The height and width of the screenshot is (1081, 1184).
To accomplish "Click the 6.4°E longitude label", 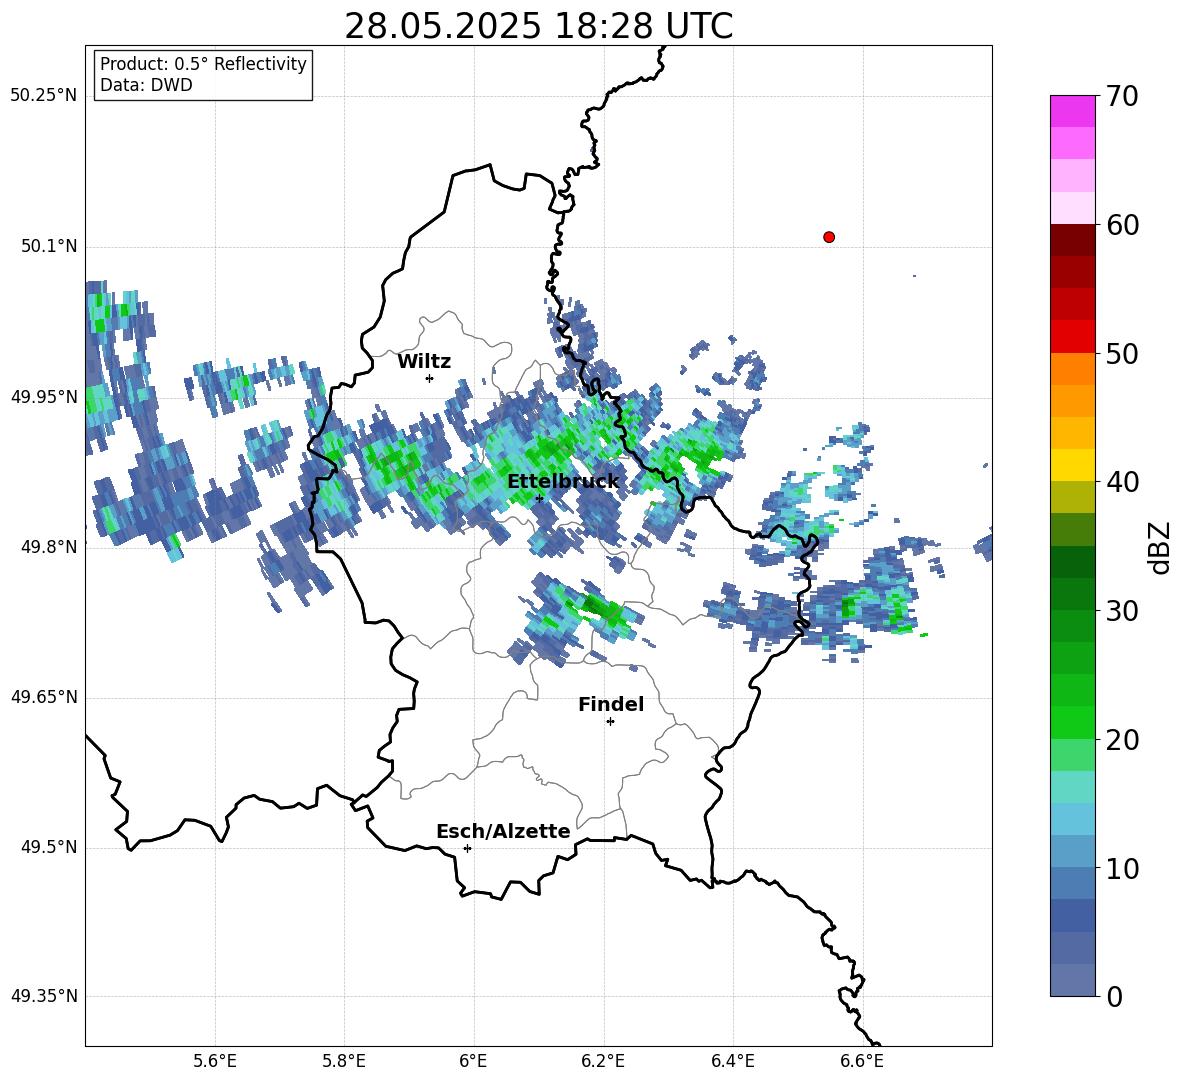I will pos(732,1061).
